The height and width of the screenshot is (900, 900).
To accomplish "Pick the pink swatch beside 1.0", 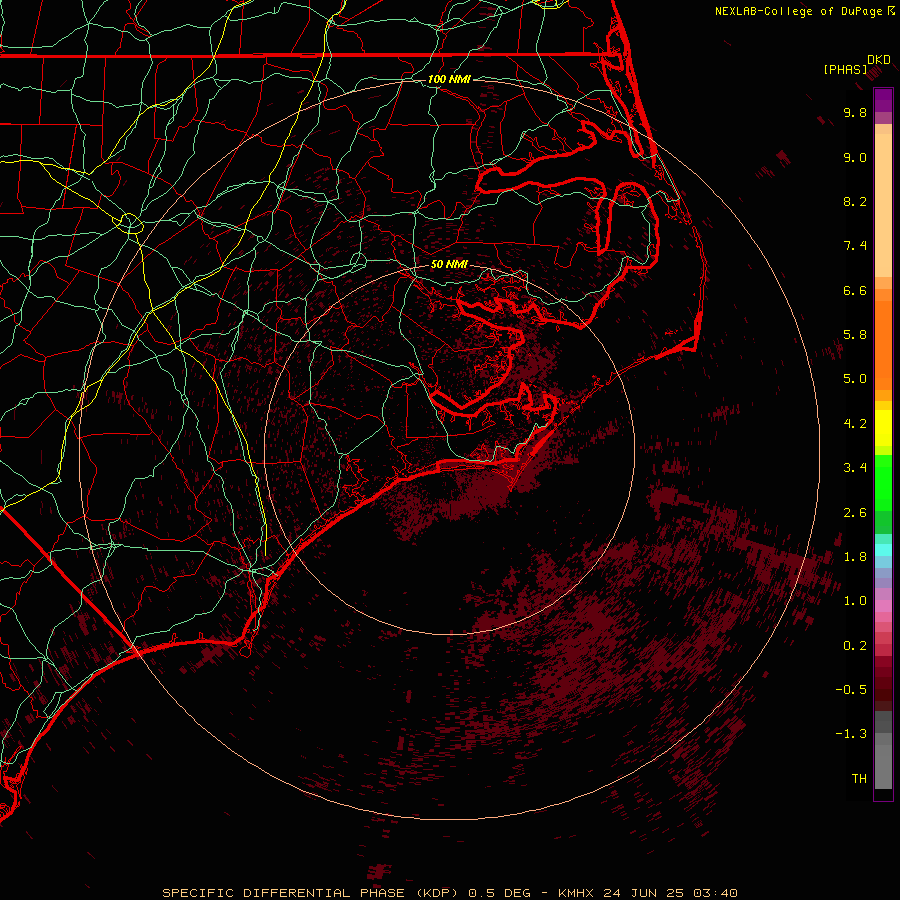I will pyautogui.click(x=883, y=606).
